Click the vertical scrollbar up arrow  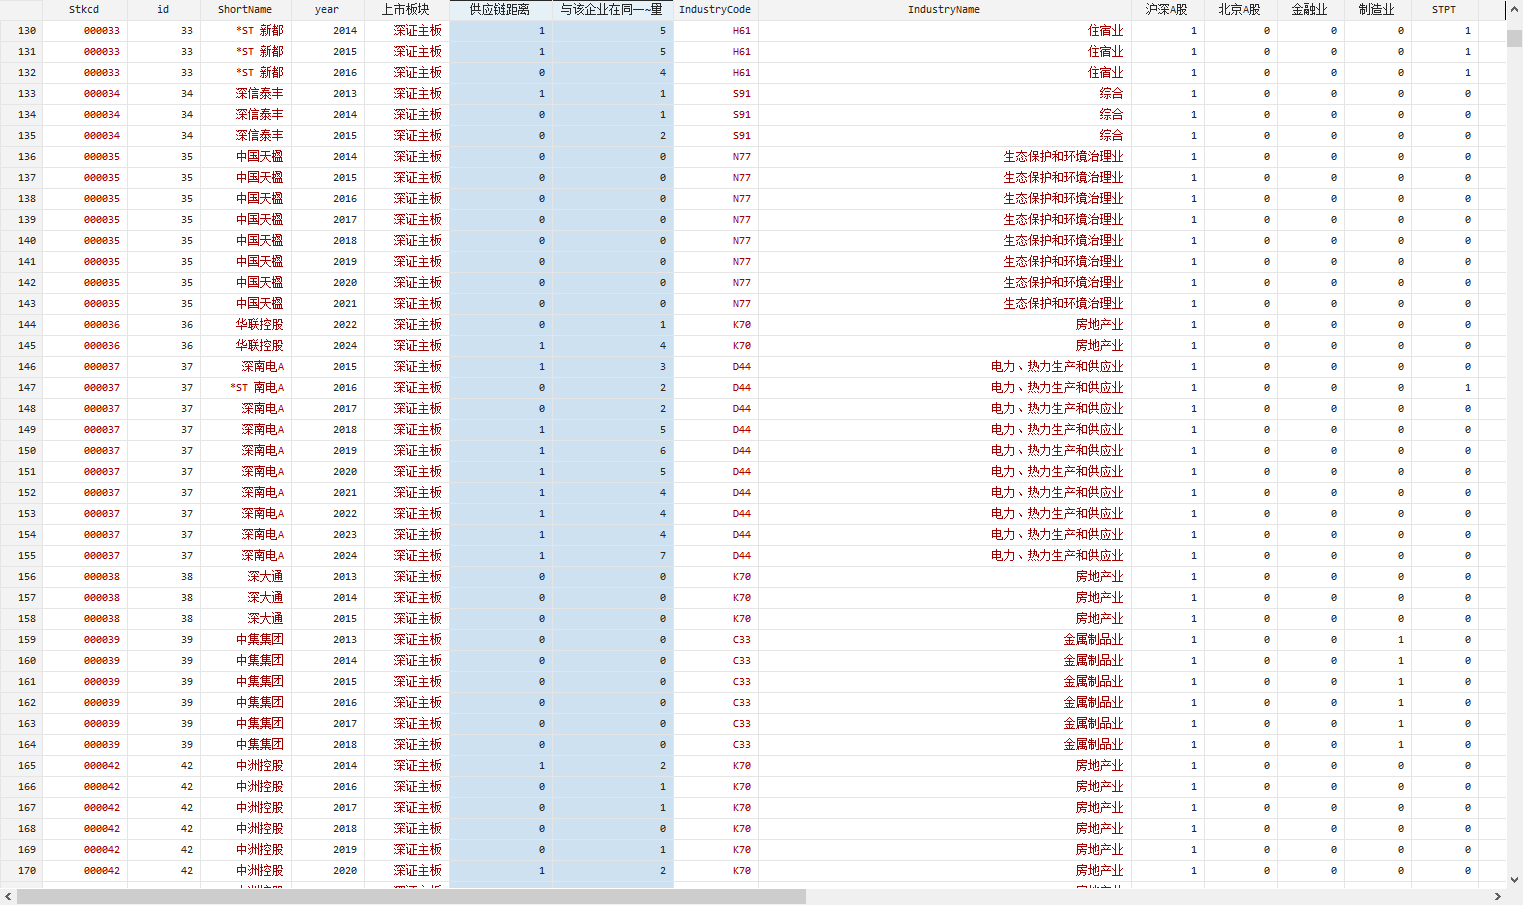[1514, 10]
